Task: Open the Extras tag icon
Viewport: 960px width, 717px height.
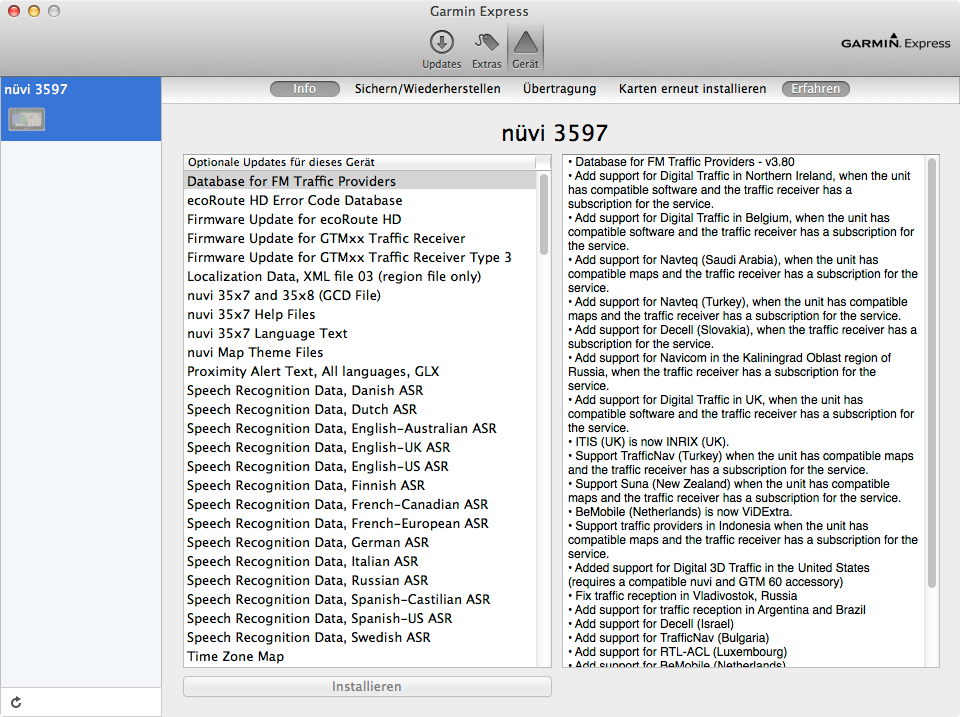Action: coord(487,43)
